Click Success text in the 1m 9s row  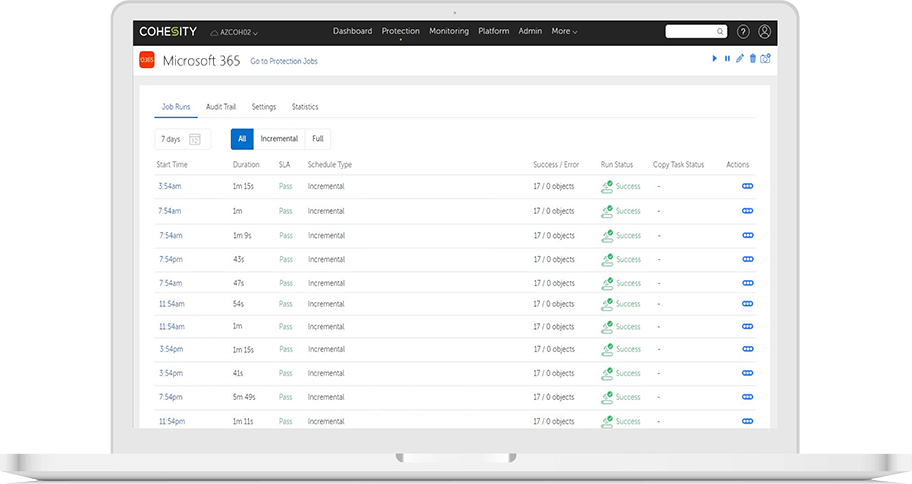[629, 236]
